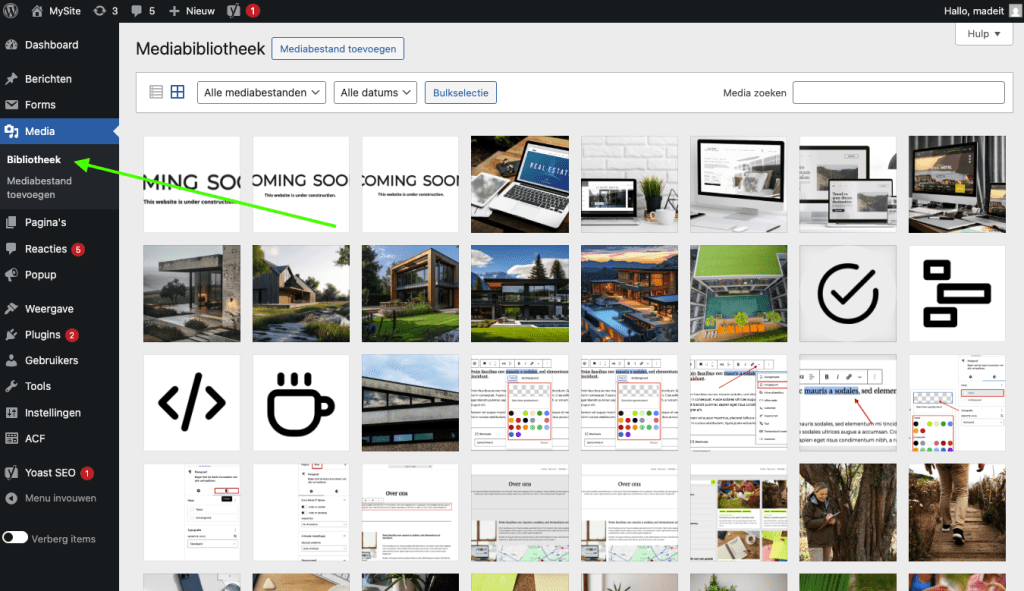The width and height of the screenshot is (1024, 591).
Task: Select the green-roof pool building thumbnail
Action: tap(739, 293)
